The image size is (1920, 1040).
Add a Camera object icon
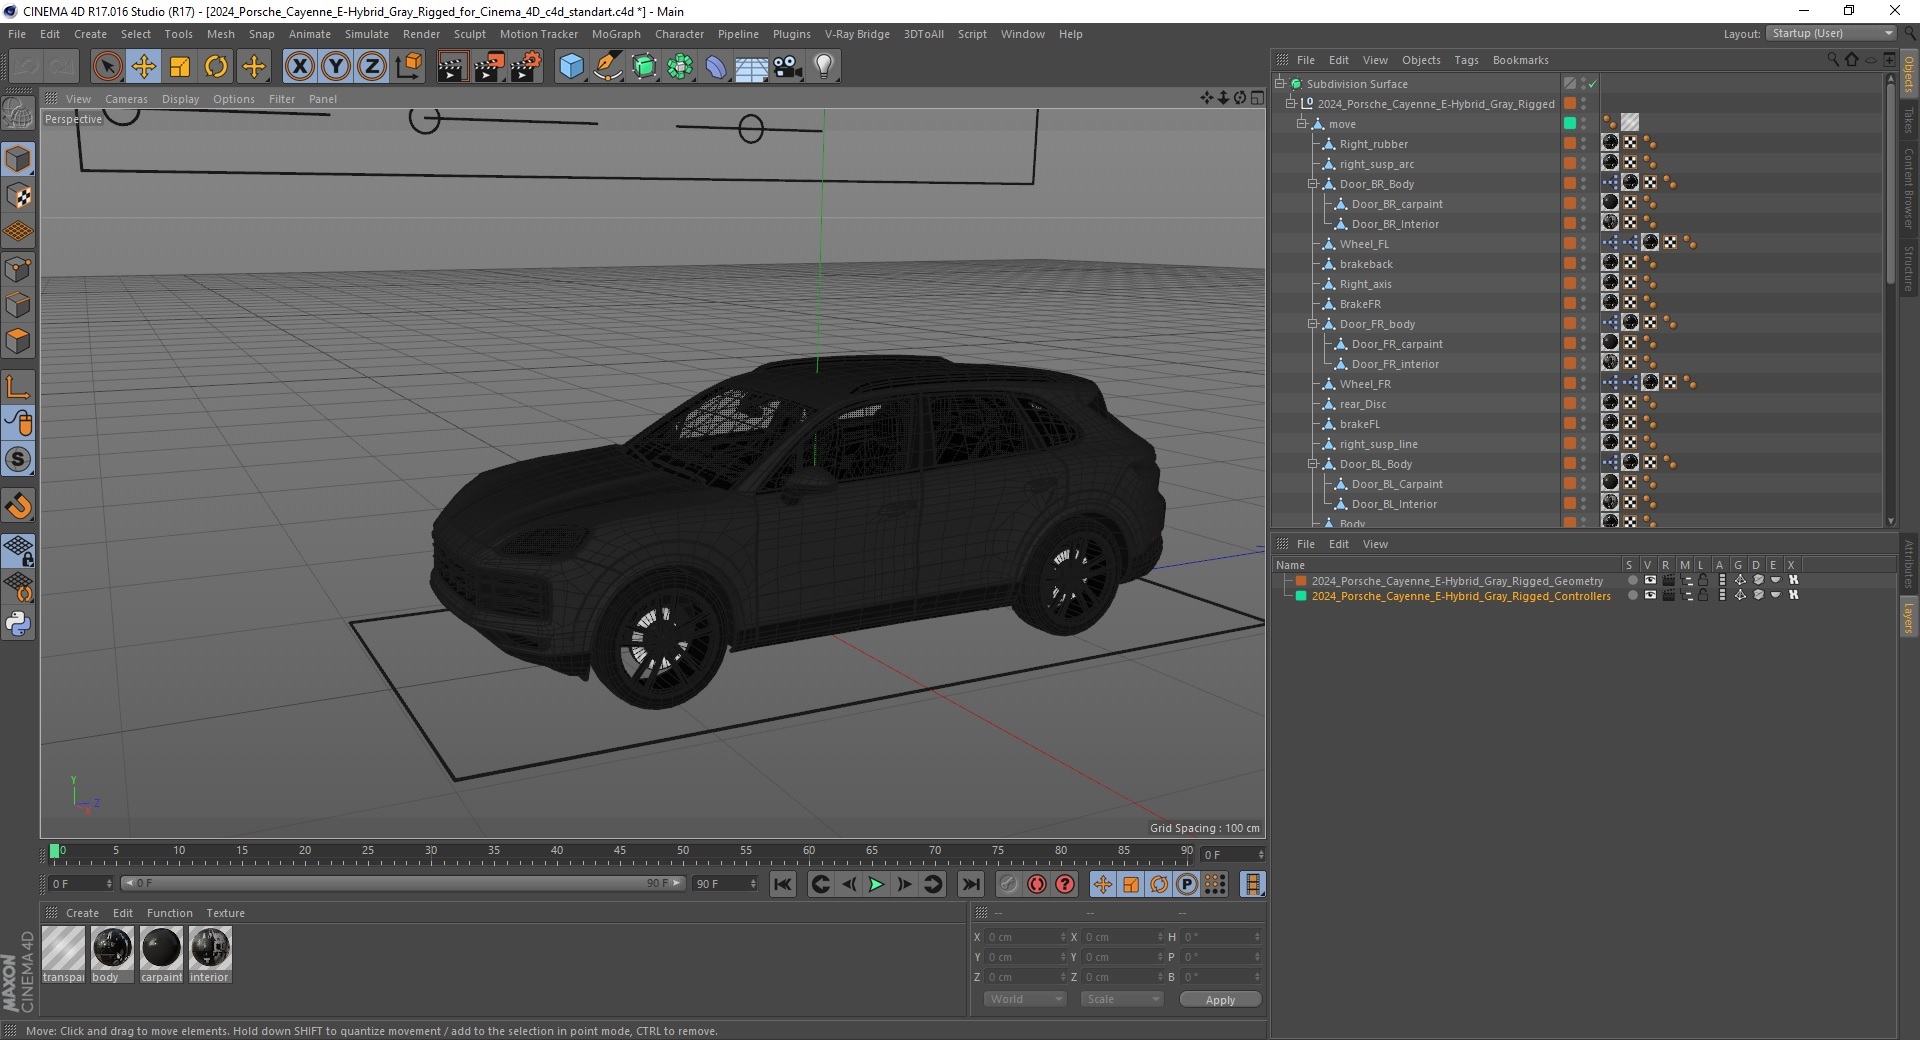point(787,67)
